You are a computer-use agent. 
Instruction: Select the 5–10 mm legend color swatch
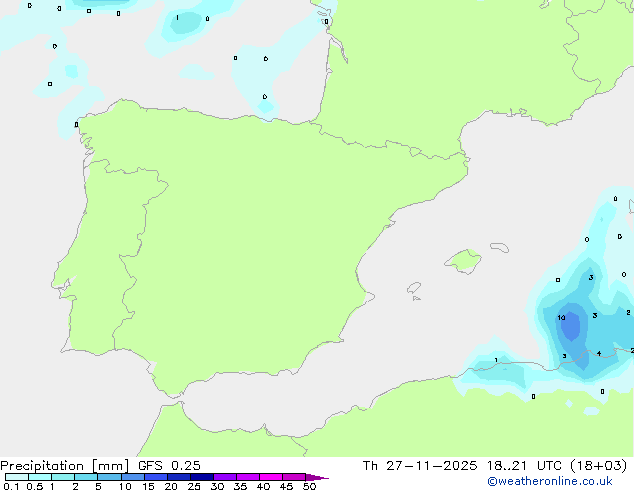tap(109, 477)
